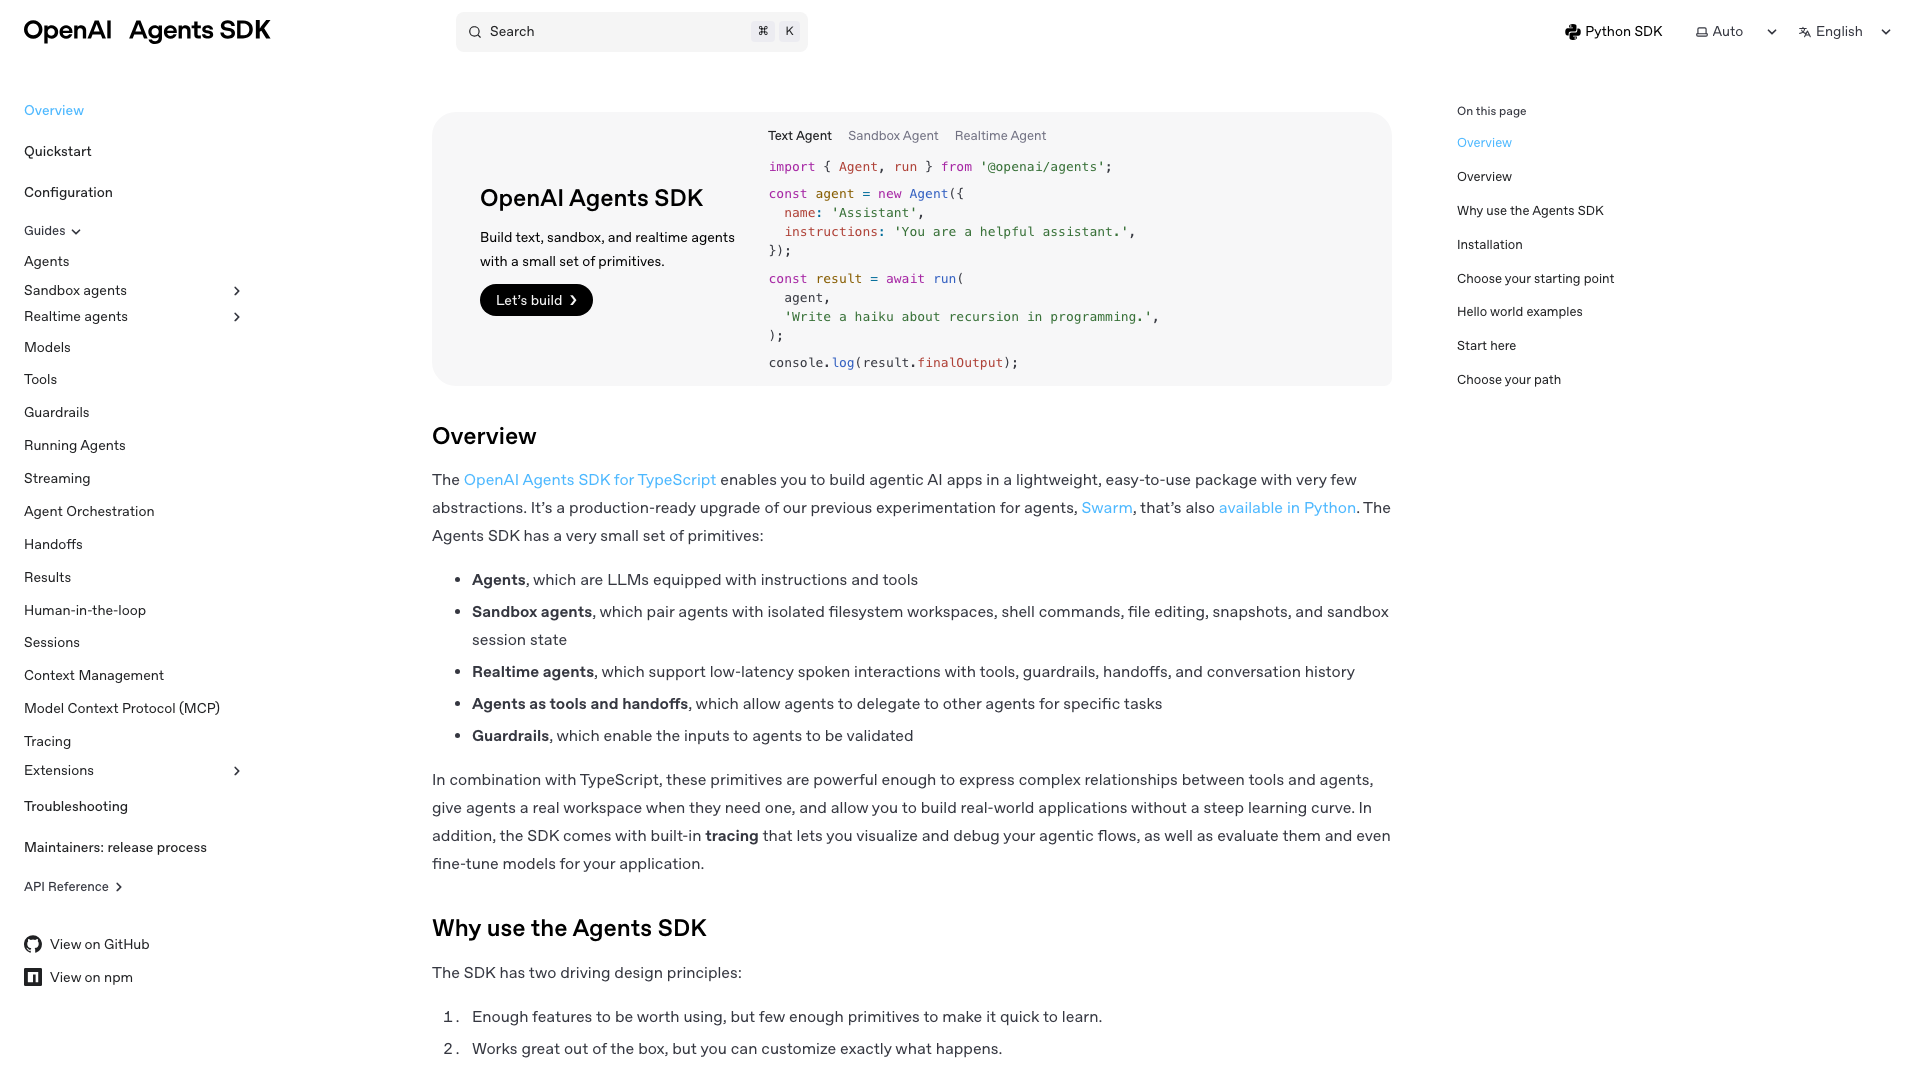1920x1080 pixels.
Task: Open Sessions guide
Action: click(52, 642)
